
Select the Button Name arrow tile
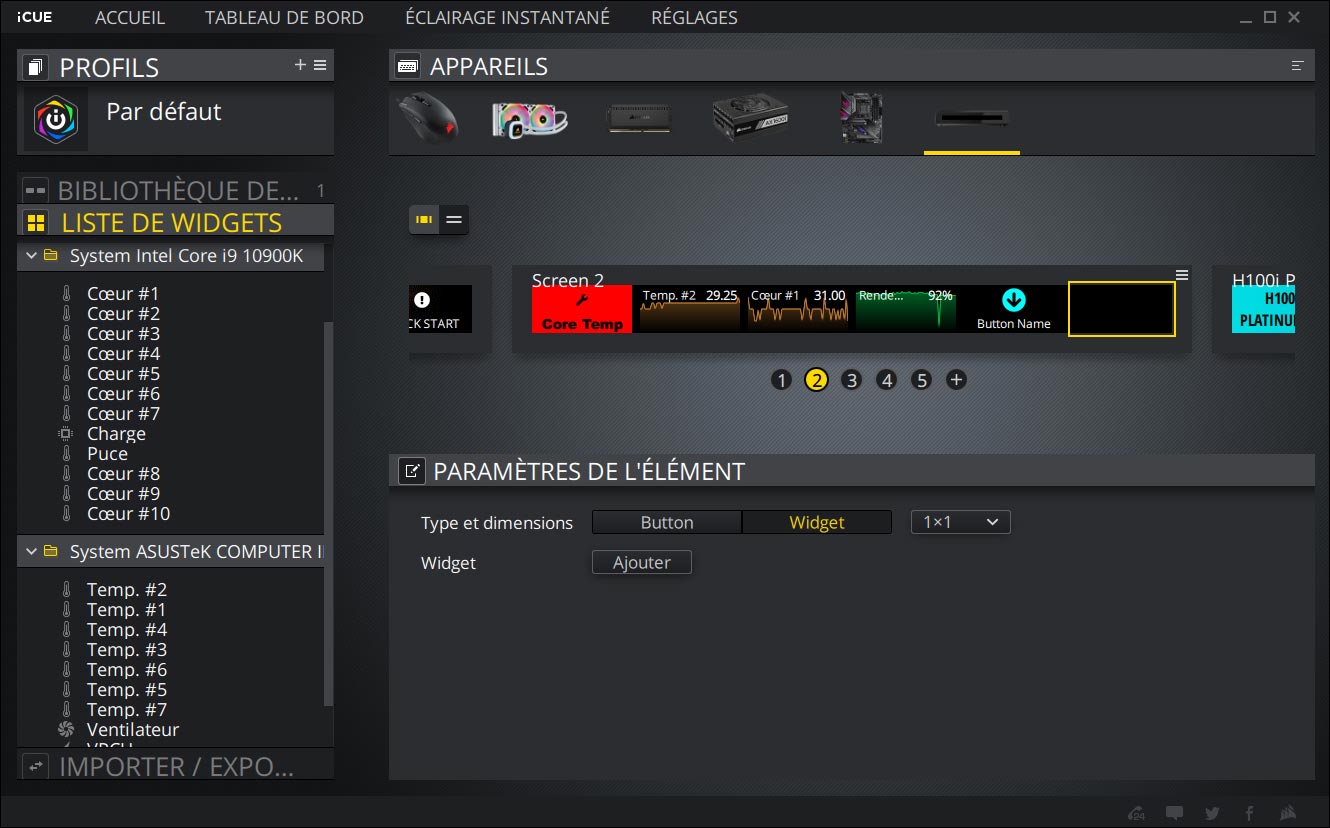tap(1014, 309)
